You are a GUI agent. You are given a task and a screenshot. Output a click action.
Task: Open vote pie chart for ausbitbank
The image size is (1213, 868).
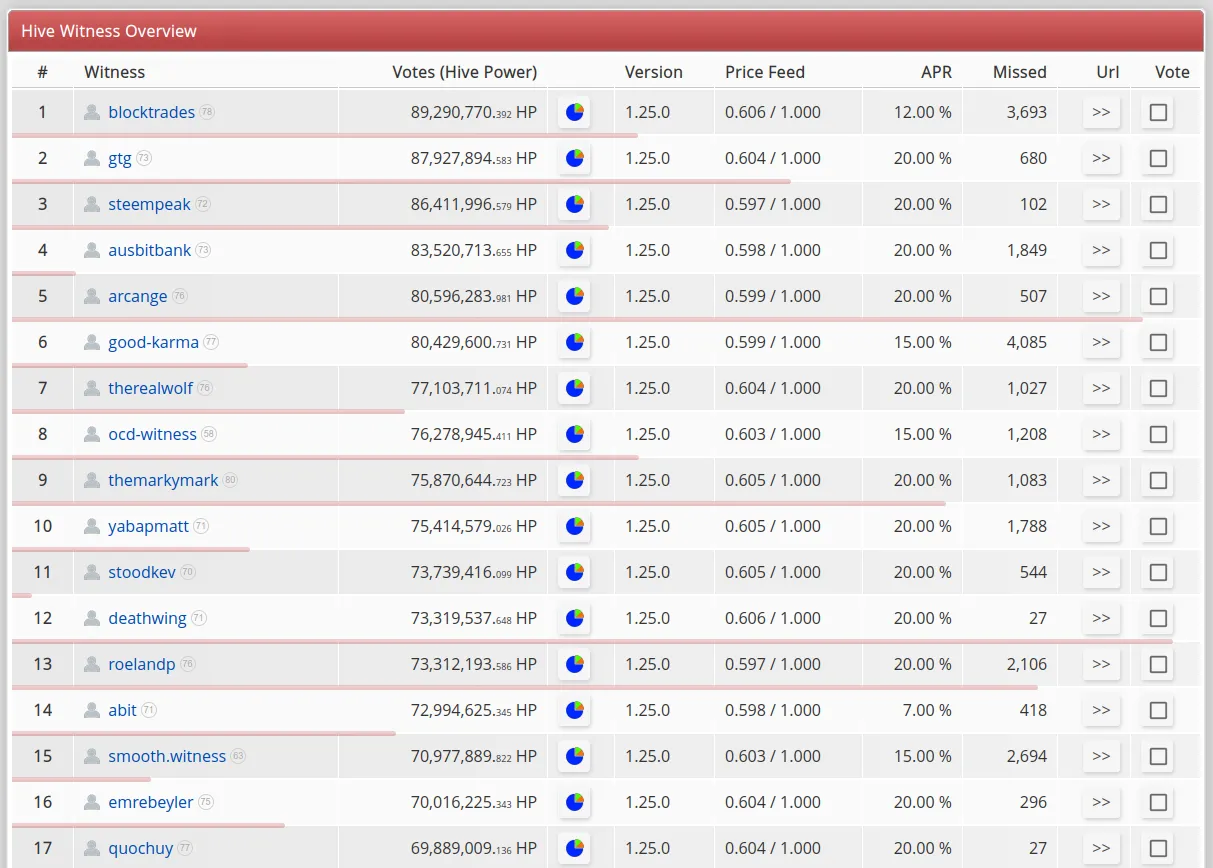pos(574,251)
